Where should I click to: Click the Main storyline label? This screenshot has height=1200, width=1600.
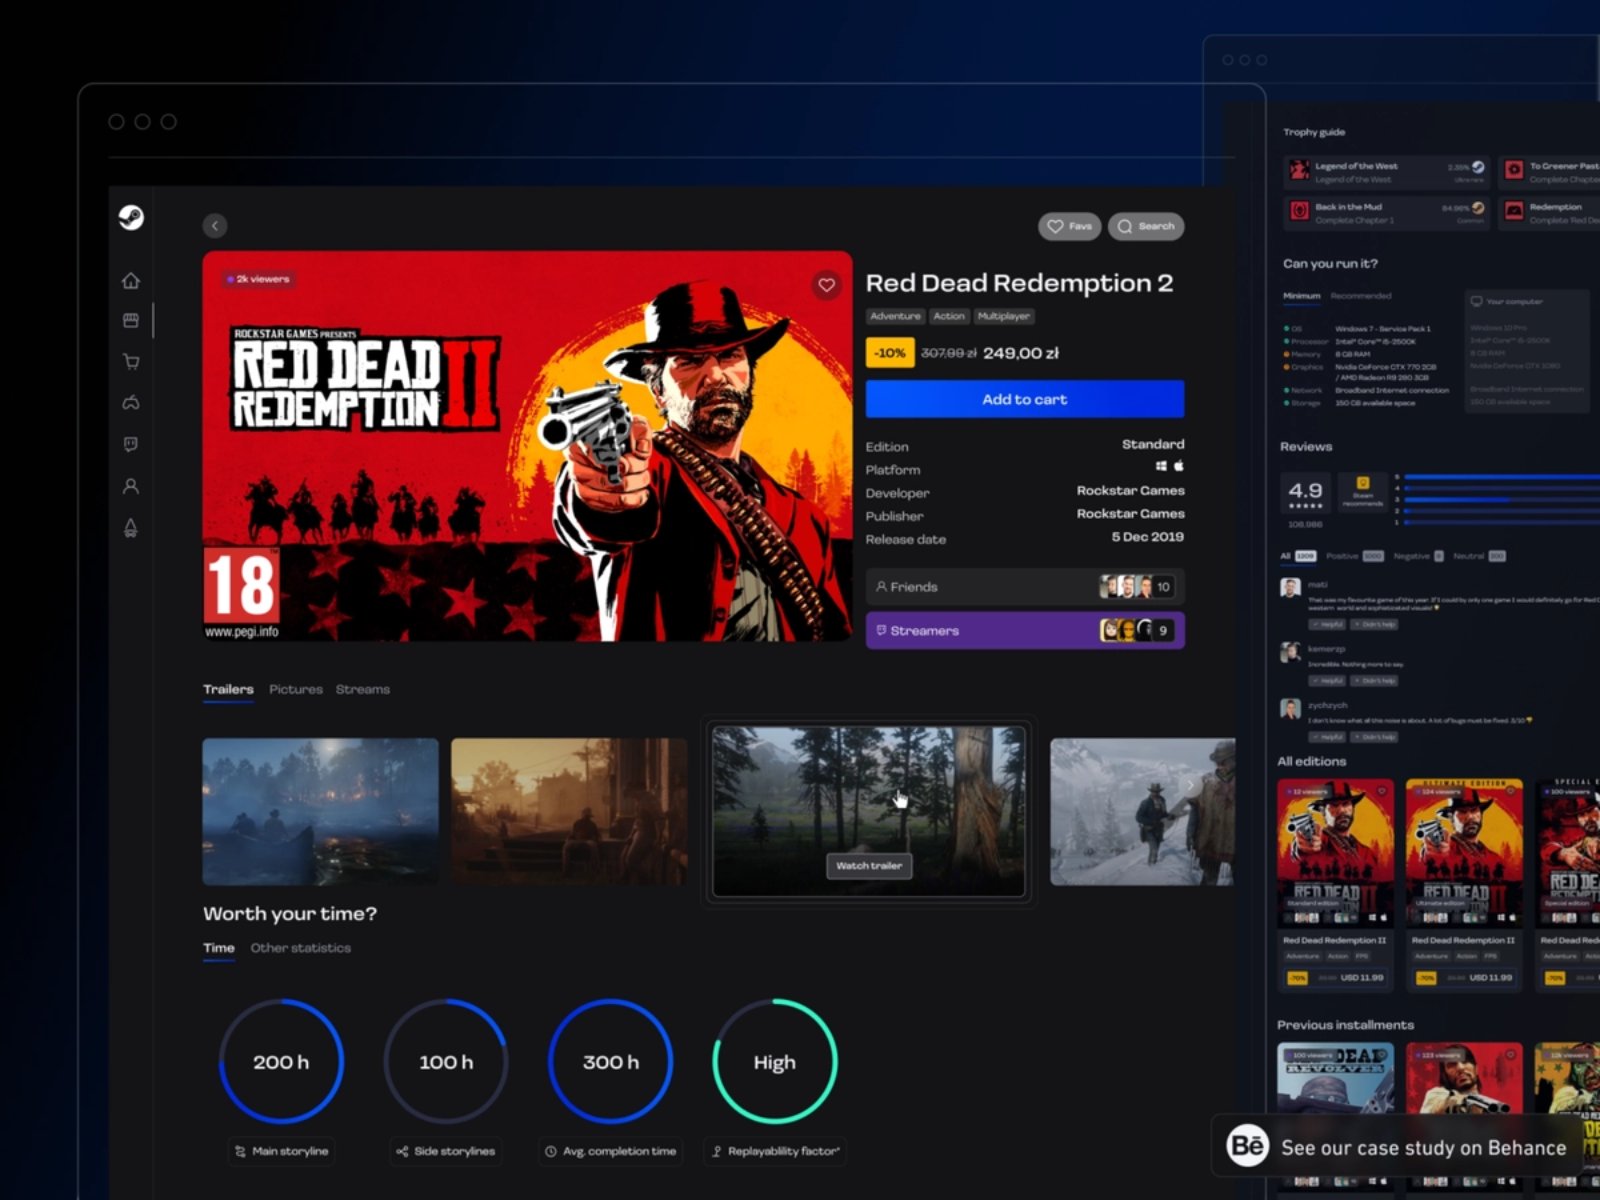click(281, 1151)
